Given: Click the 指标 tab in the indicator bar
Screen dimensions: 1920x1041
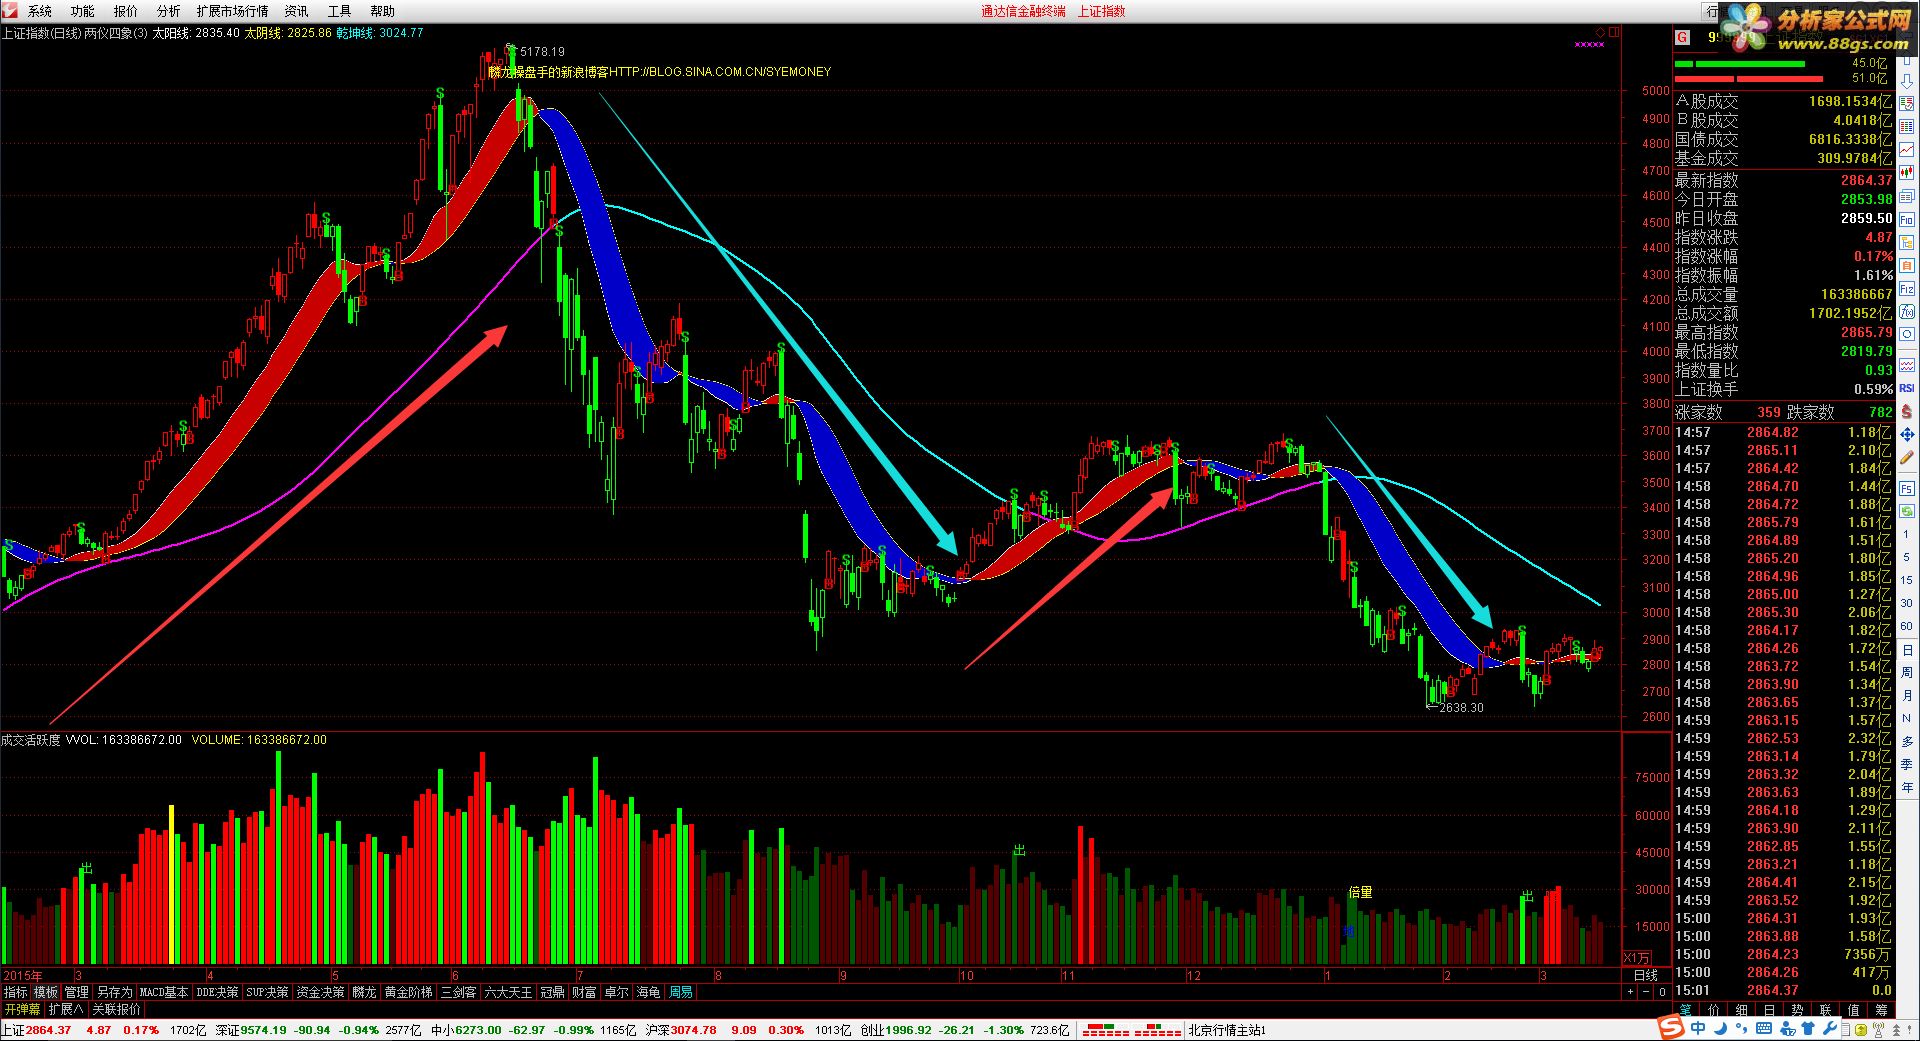Looking at the screenshot, I should (16, 992).
